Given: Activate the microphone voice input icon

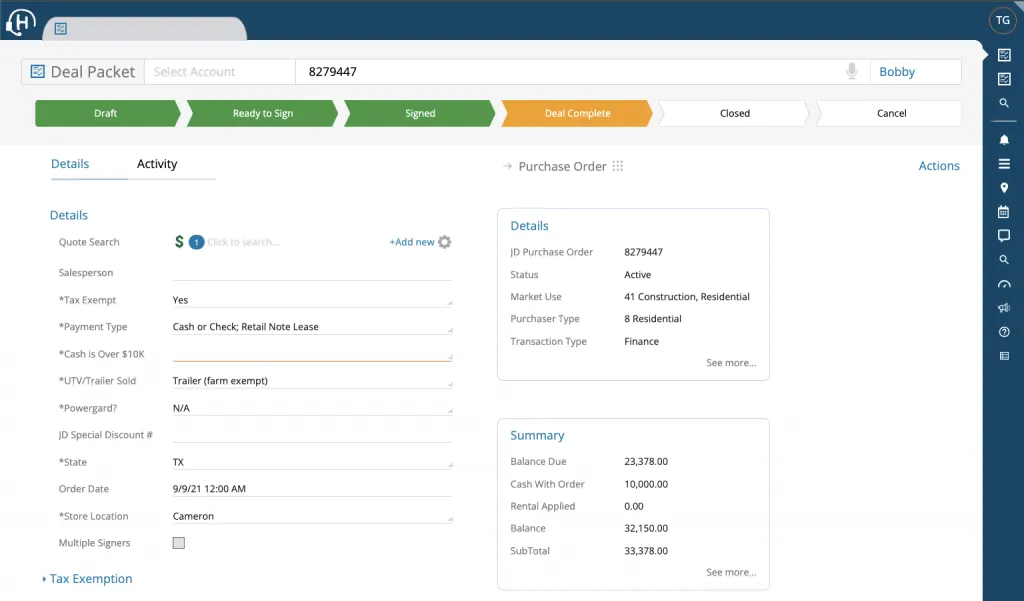Looking at the screenshot, I should point(852,71).
